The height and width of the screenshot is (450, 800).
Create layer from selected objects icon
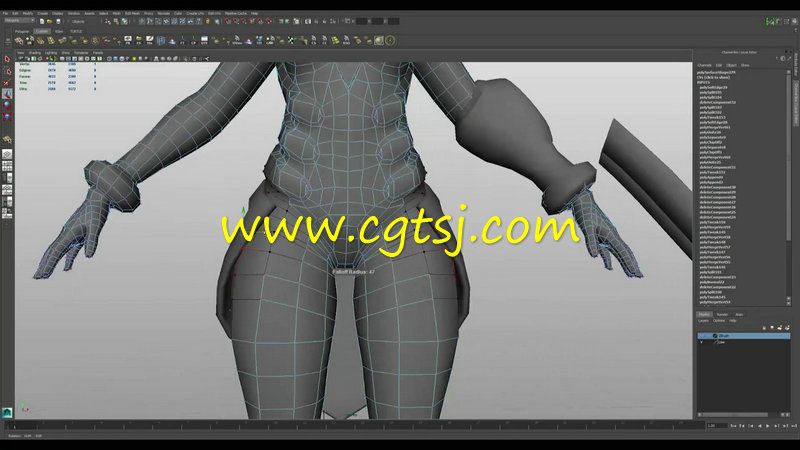click(x=788, y=328)
